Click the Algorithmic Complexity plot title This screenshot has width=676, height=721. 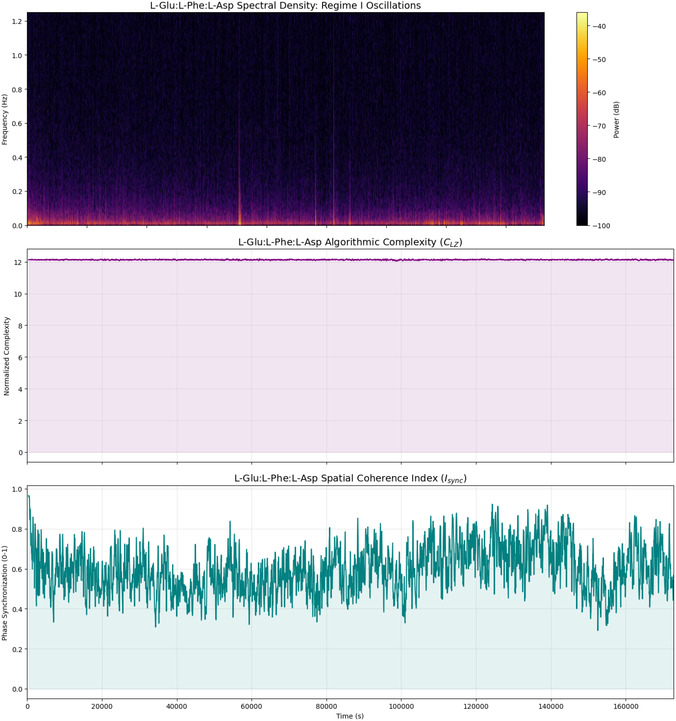point(350,242)
